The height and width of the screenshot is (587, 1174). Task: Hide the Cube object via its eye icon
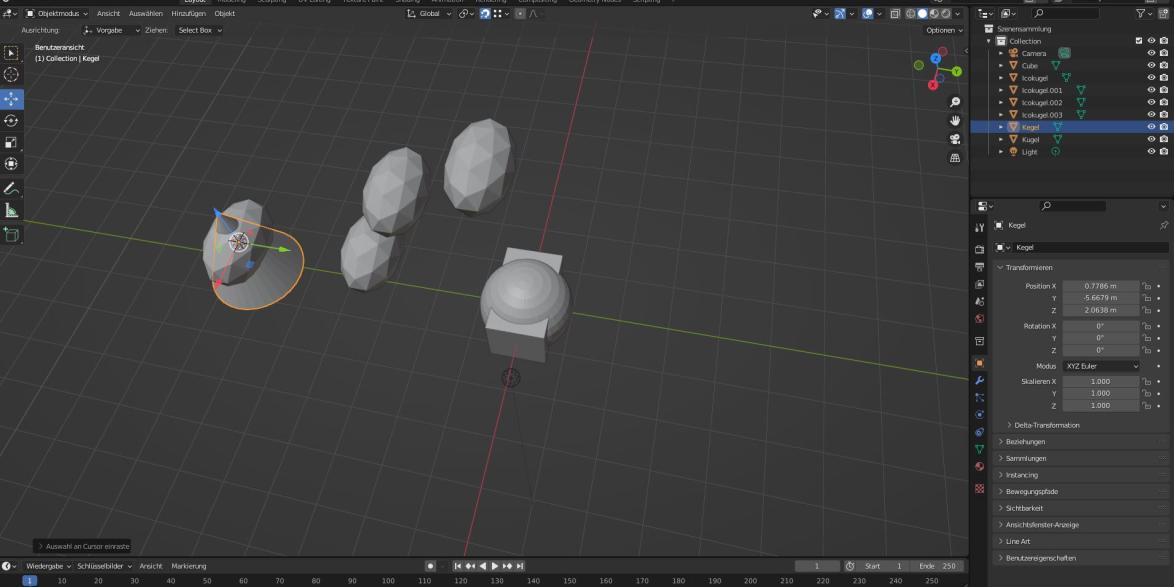click(x=1151, y=66)
